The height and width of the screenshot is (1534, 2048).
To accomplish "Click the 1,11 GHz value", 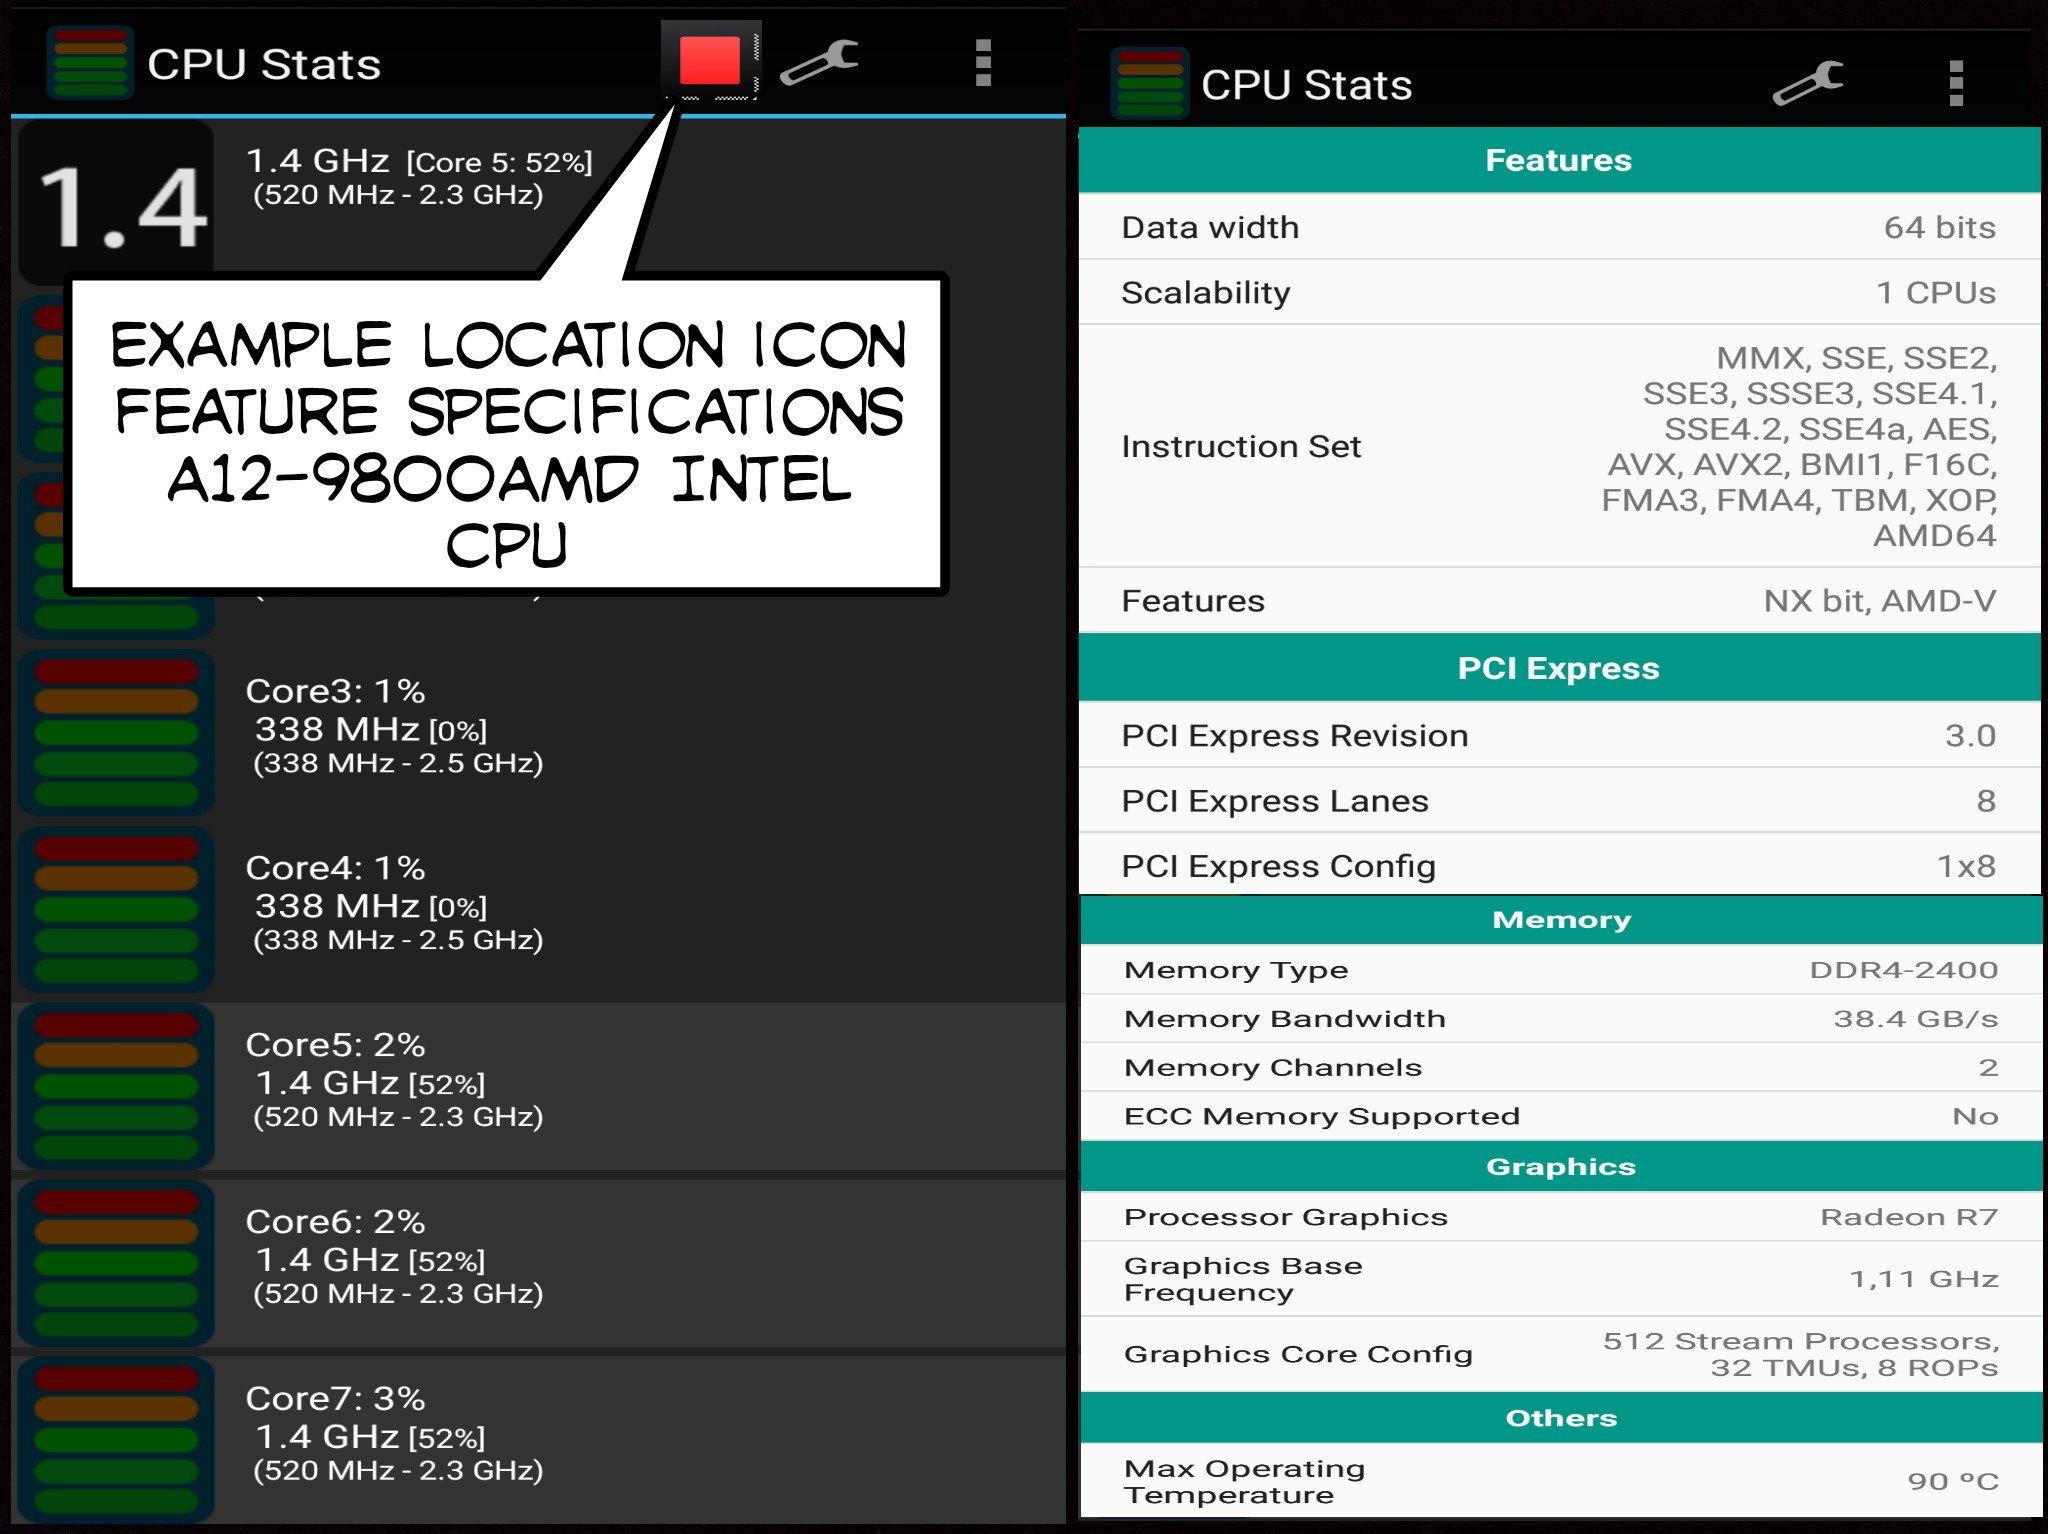I will pos(1924,1279).
